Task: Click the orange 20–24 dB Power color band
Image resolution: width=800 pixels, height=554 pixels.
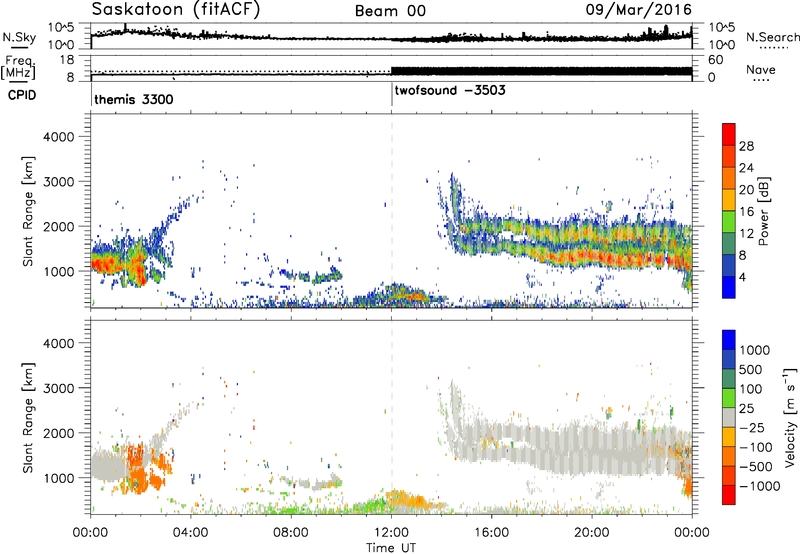Action: pos(729,178)
